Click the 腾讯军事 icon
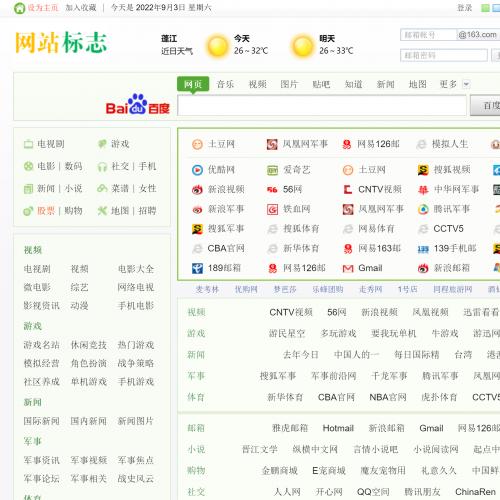Image resolution: width=500 pixels, height=500 pixels. point(423,209)
